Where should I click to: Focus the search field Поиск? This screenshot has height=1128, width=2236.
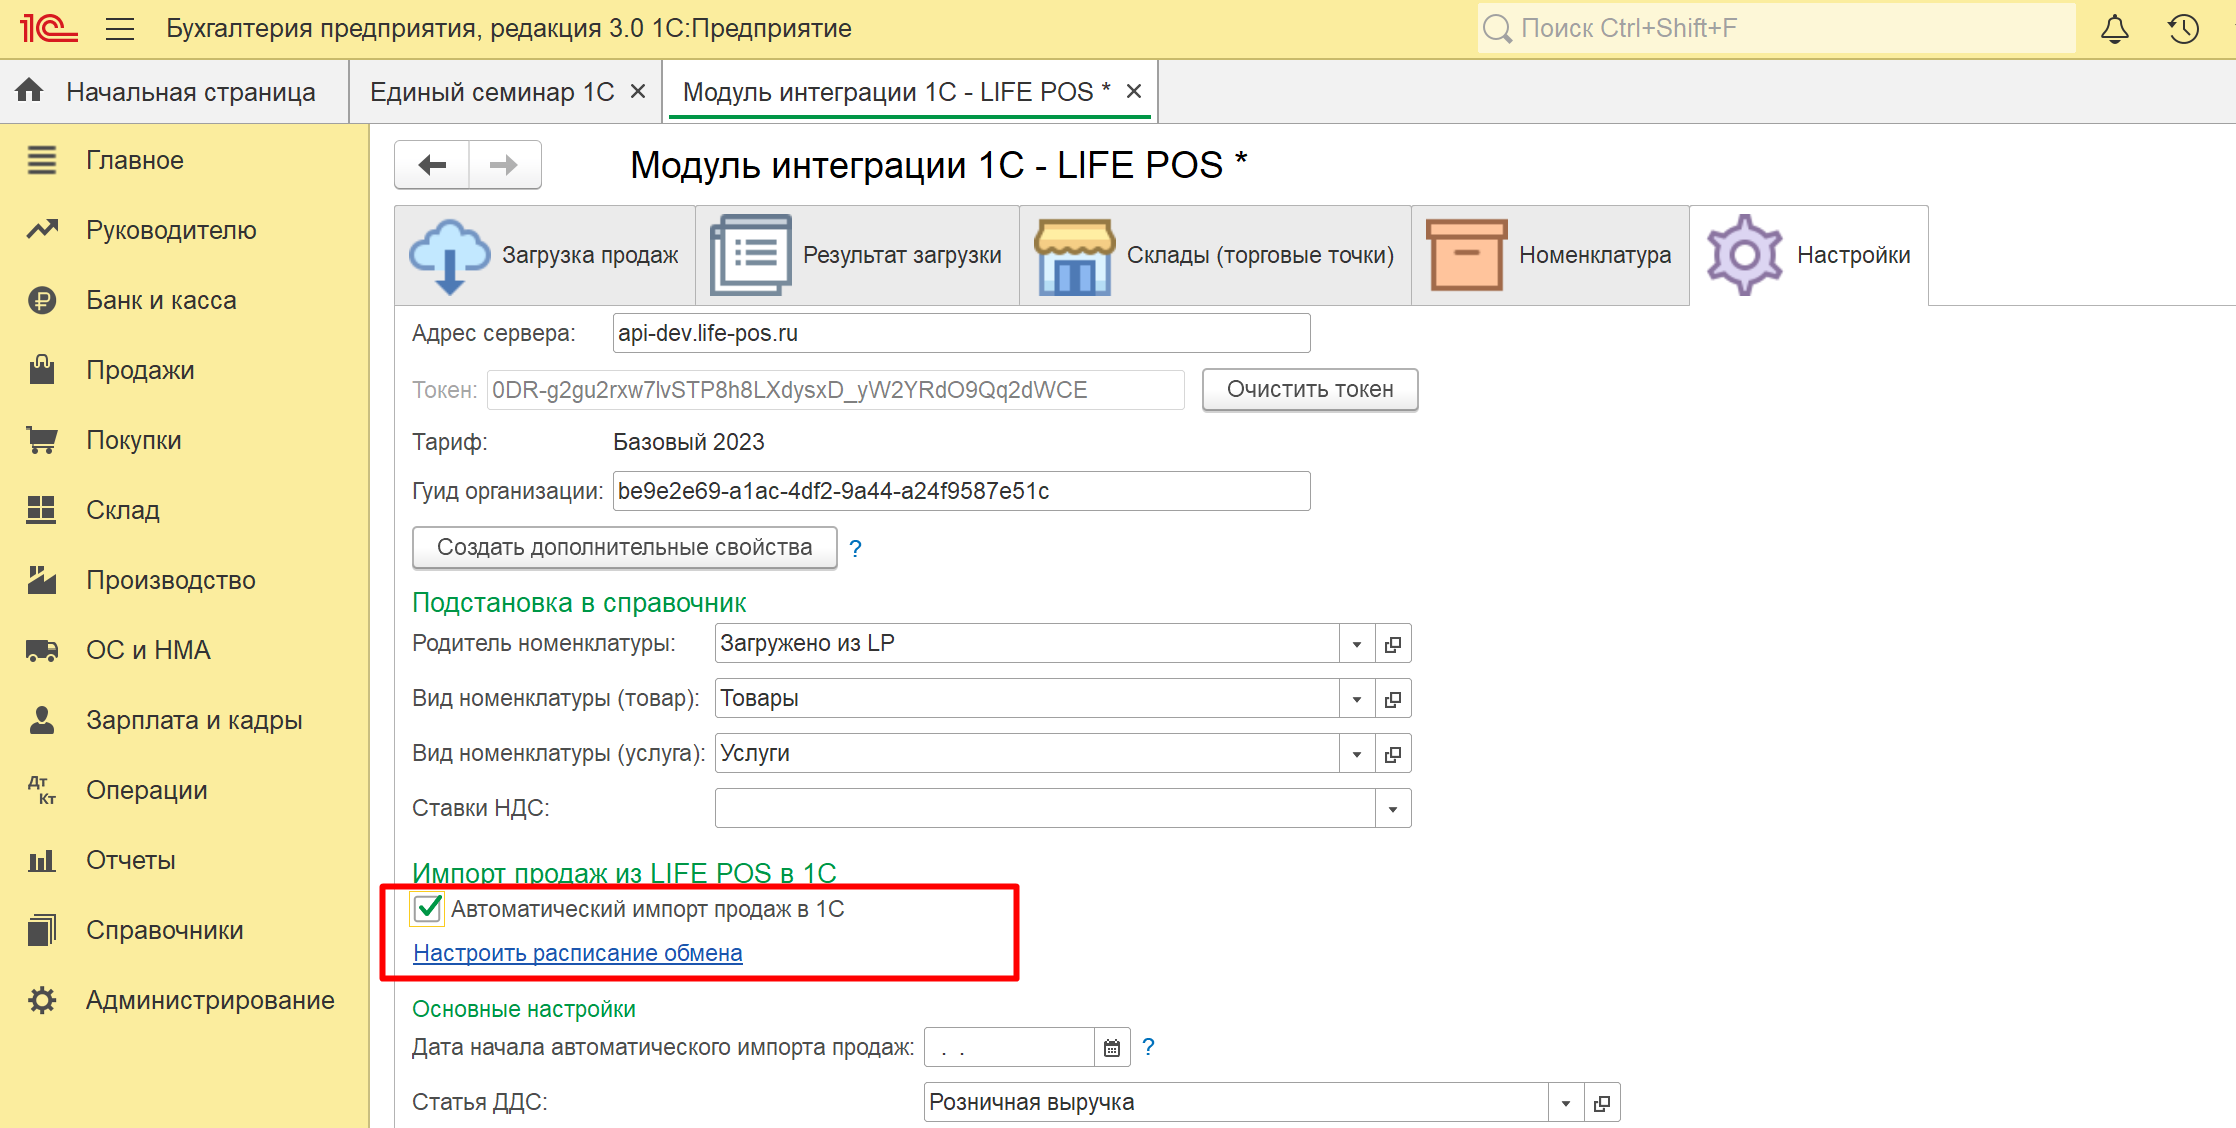tap(1777, 28)
